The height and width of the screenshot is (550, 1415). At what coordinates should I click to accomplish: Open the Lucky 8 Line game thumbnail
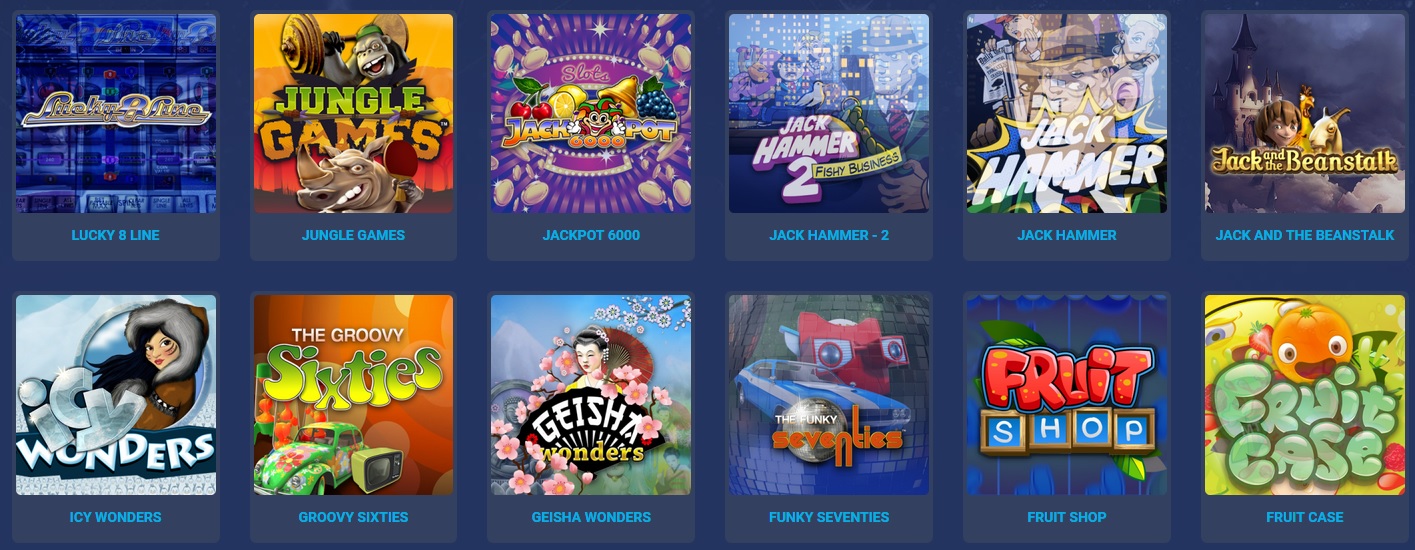116,113
